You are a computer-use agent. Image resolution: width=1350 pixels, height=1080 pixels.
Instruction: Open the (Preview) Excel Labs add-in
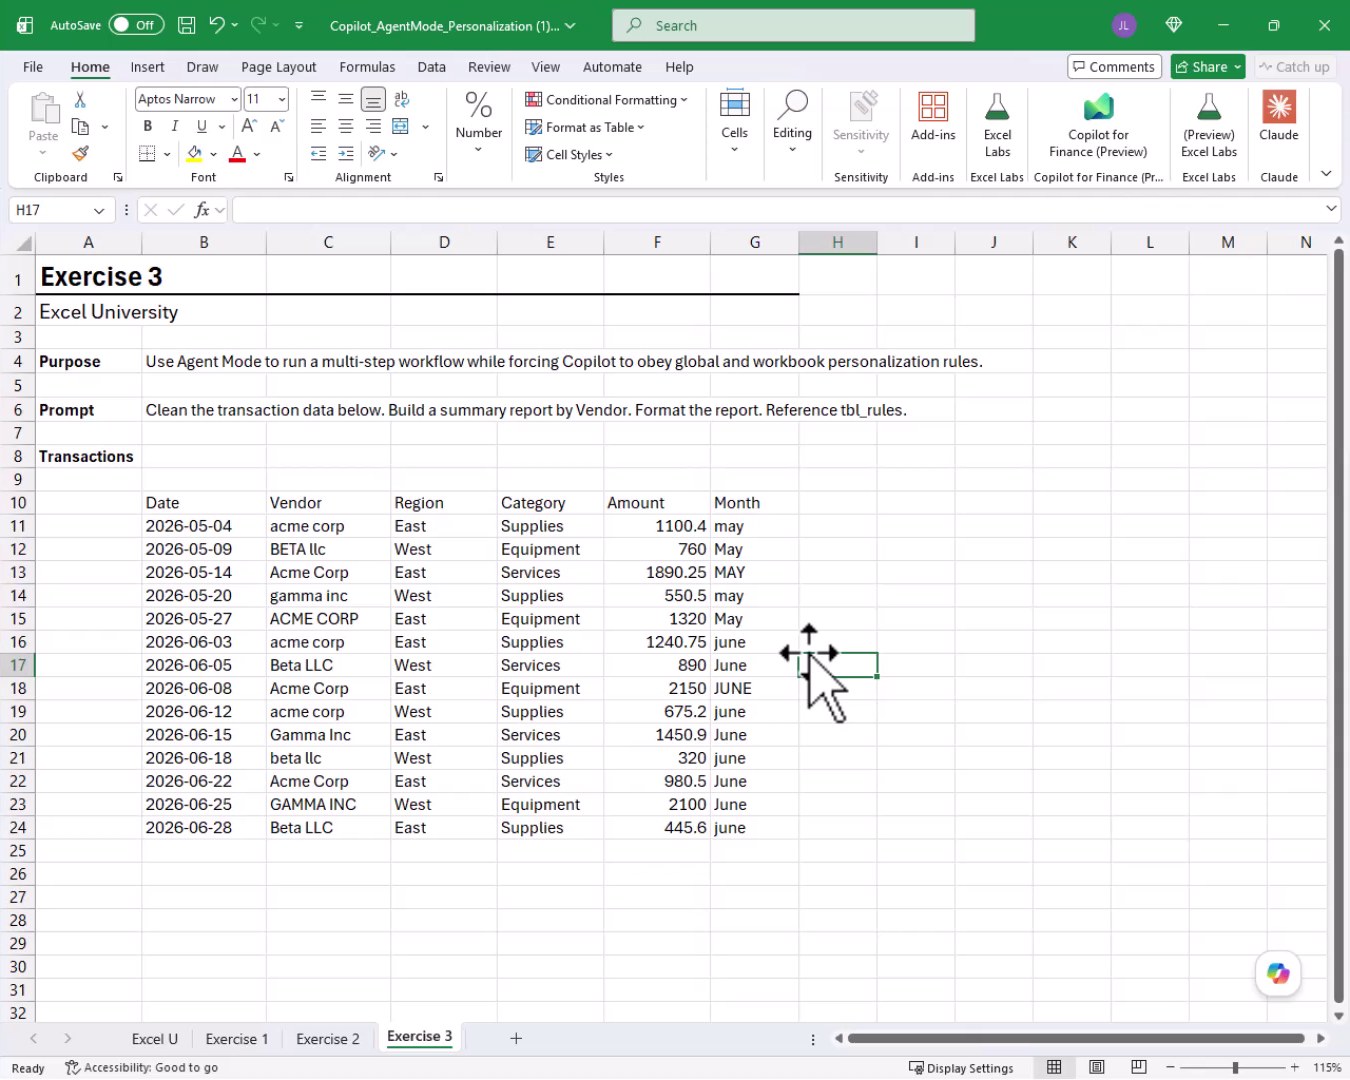tap(1208, 125)
